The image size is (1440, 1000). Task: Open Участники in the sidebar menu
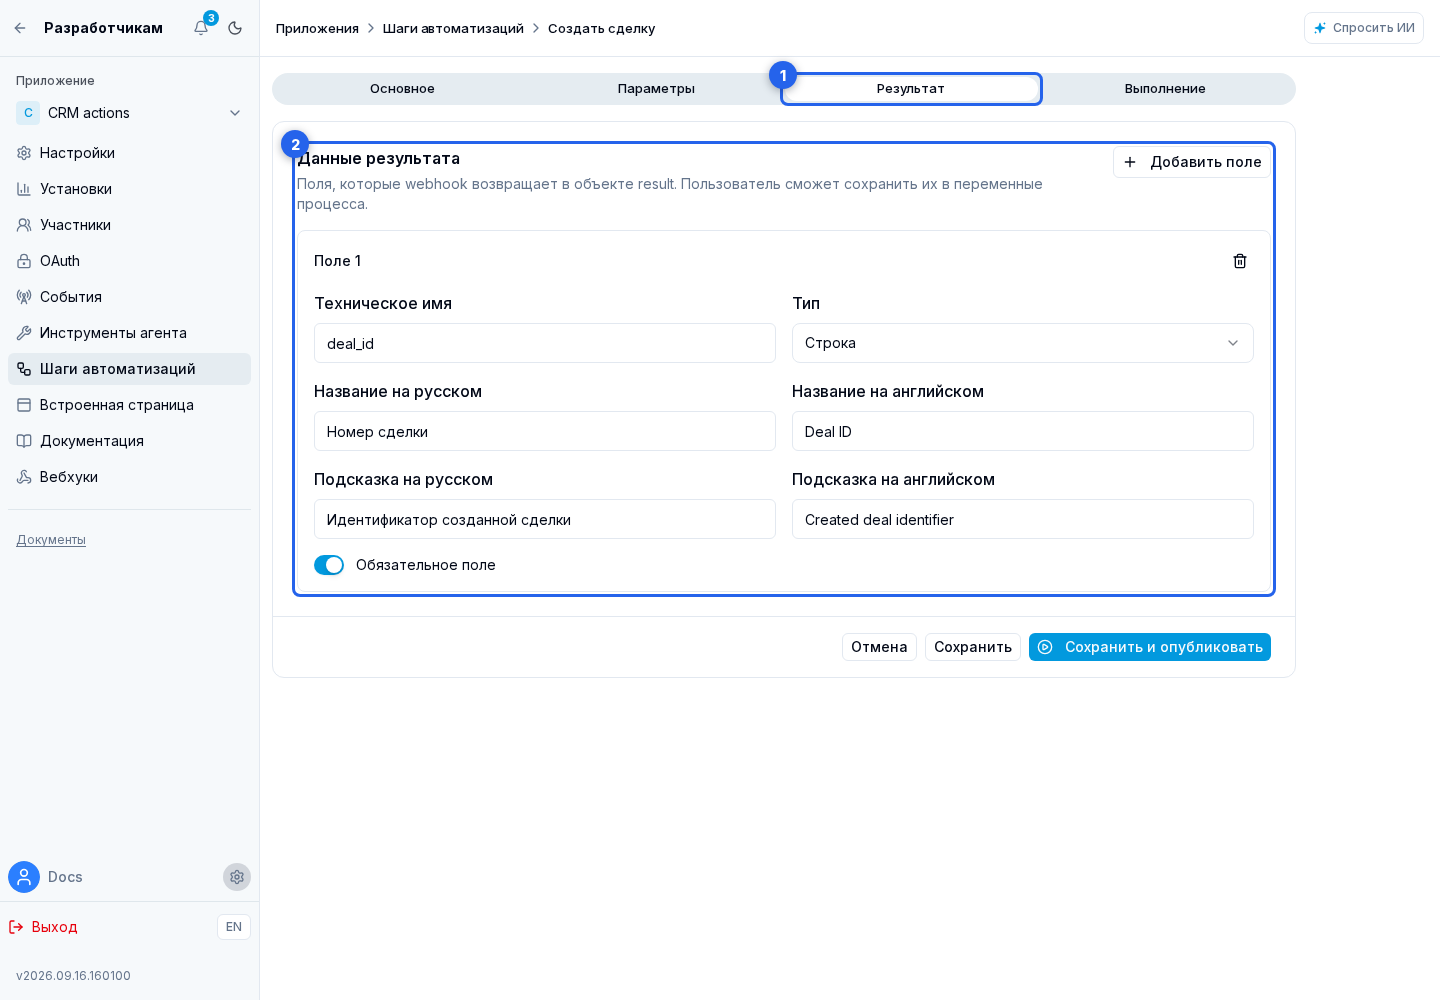[130, 225]
